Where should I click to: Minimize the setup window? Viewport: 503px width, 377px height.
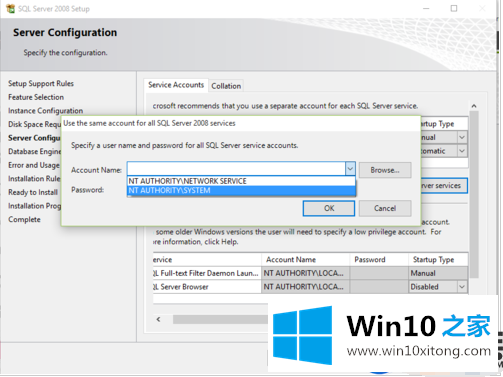point(426,8)
